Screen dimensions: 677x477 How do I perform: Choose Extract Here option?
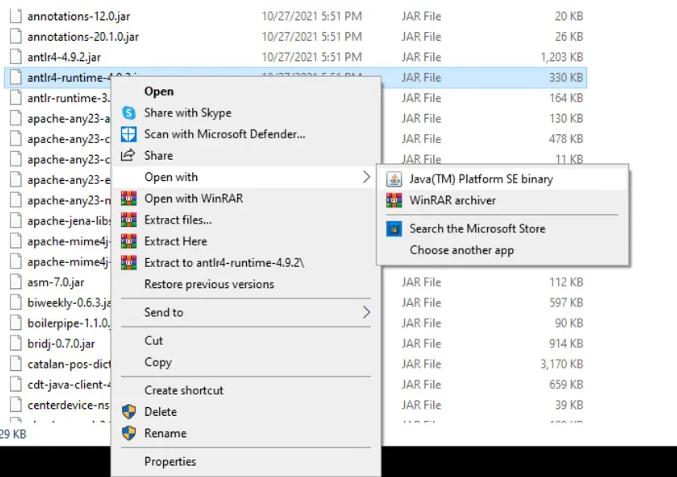(246, 241)
